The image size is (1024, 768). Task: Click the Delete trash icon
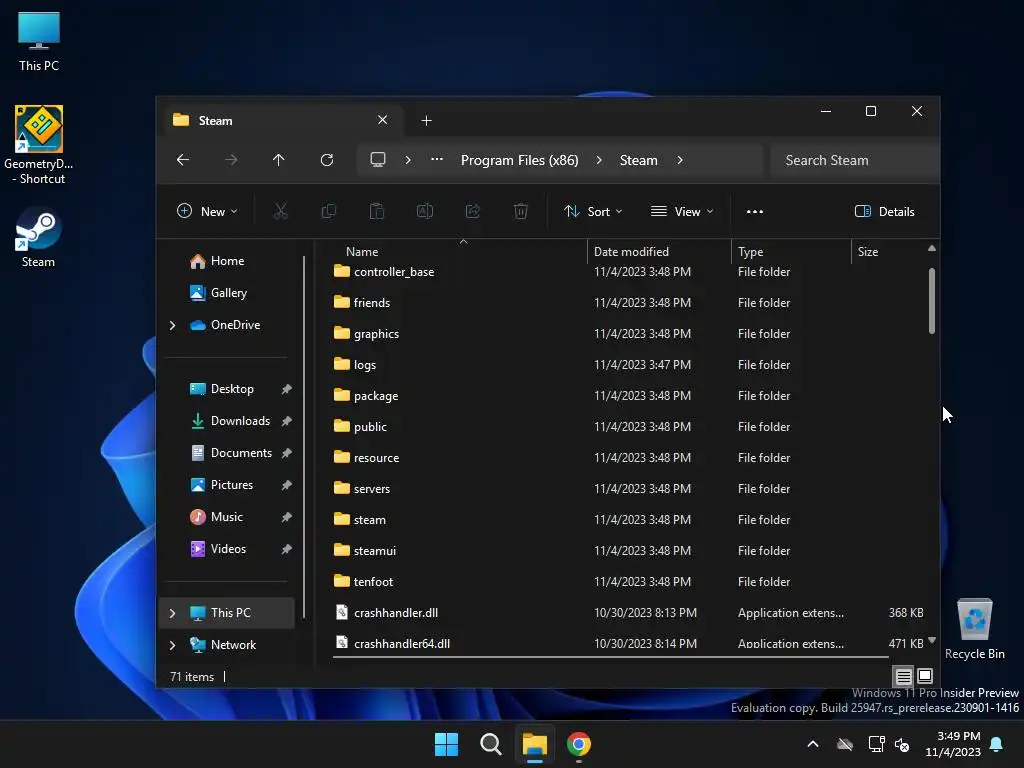pos(520,211)
